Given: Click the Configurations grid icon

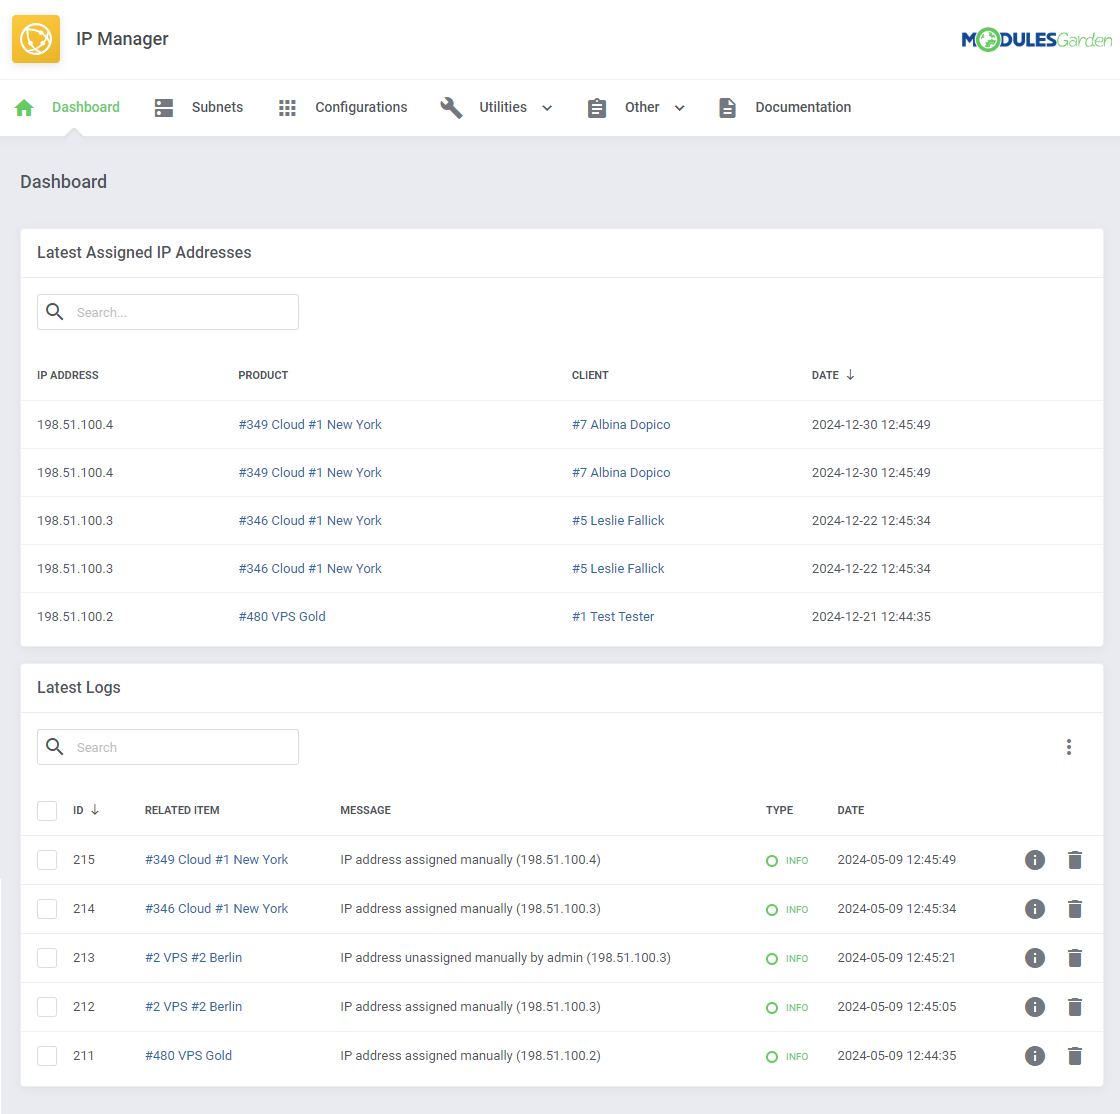Looking at the screenshot, I should click(x=287, y=108).
